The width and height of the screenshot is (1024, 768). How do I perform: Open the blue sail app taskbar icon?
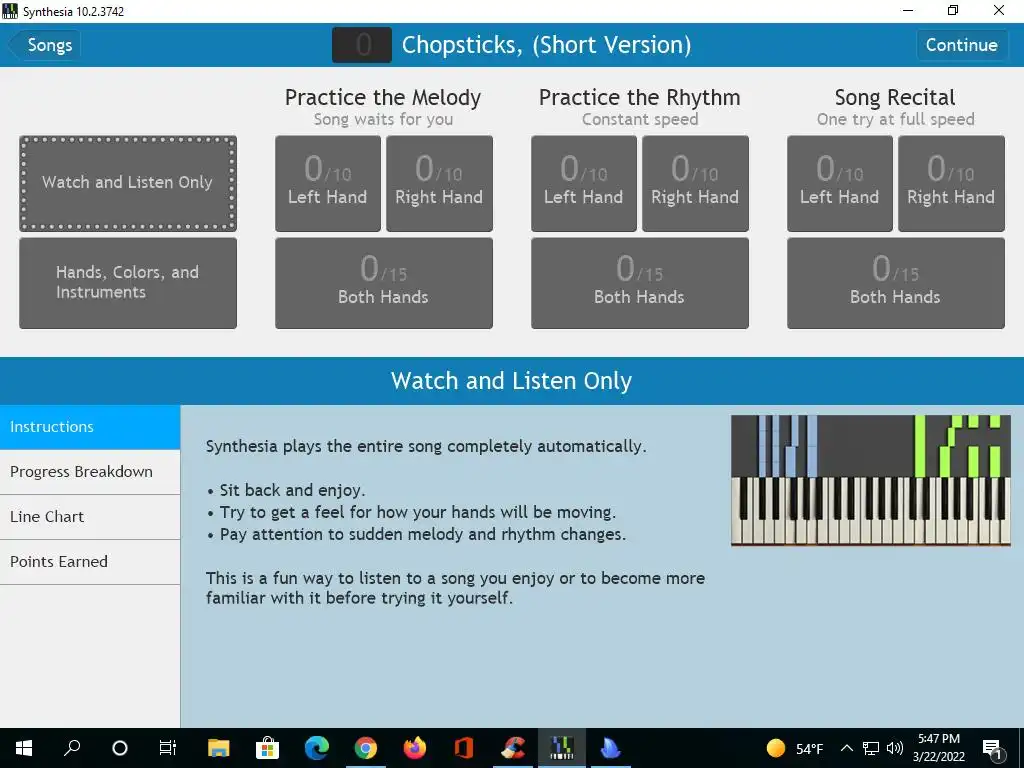point(611,748)
